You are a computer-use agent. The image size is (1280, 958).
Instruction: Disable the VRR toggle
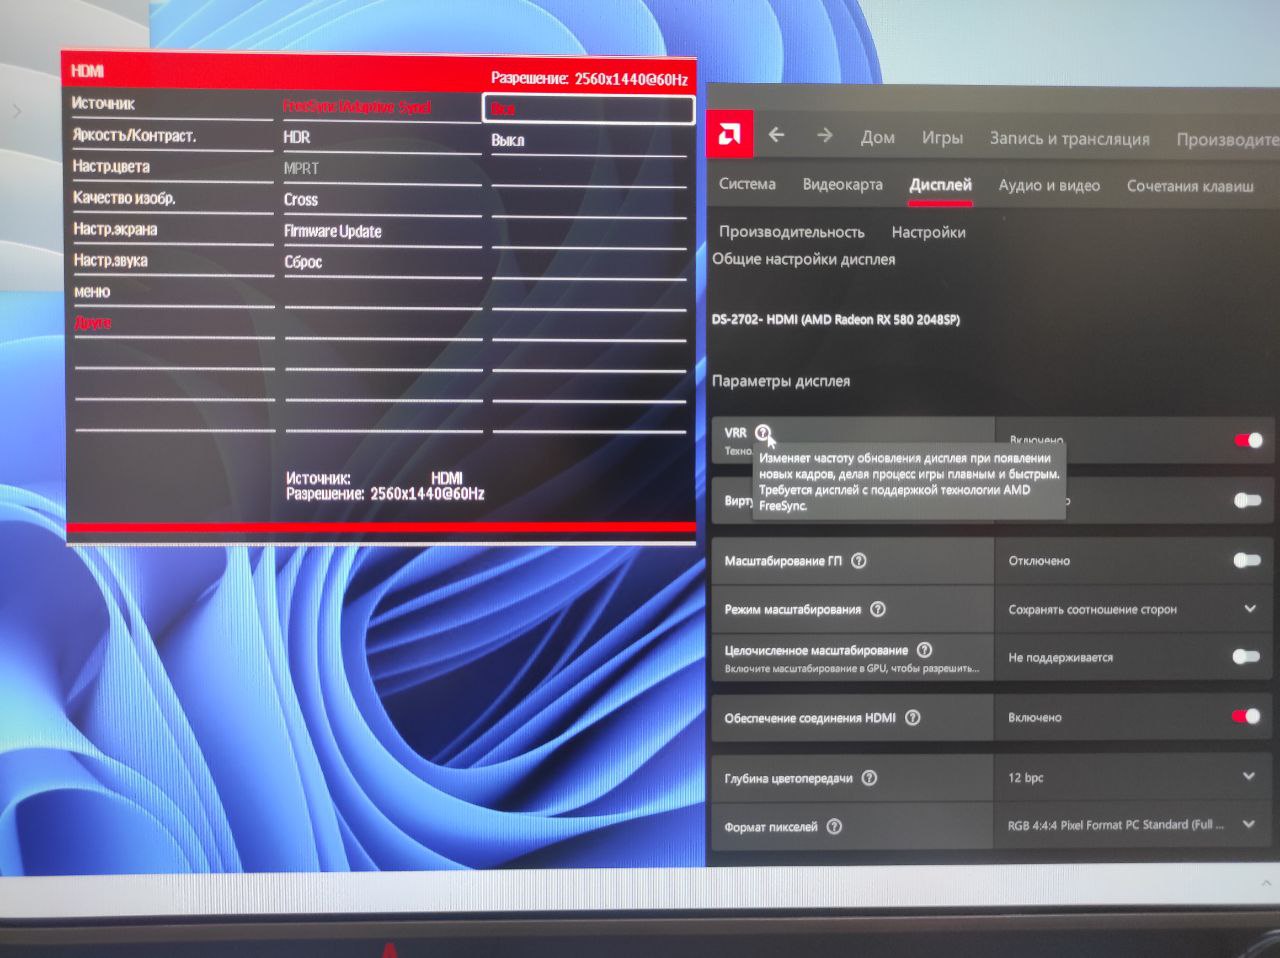click(1248, 440)
